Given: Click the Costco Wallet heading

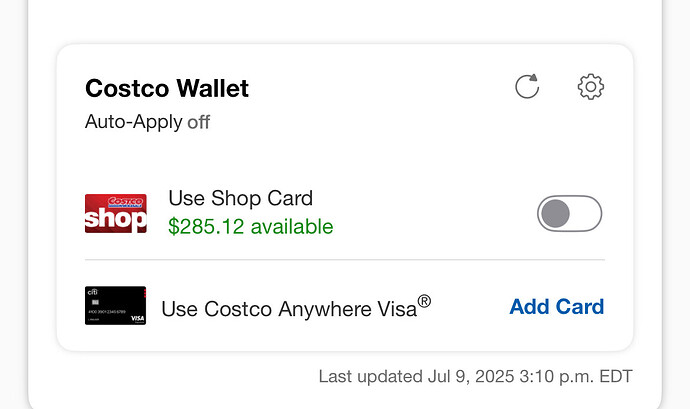Looking at the screenshot, I should 167,88.
